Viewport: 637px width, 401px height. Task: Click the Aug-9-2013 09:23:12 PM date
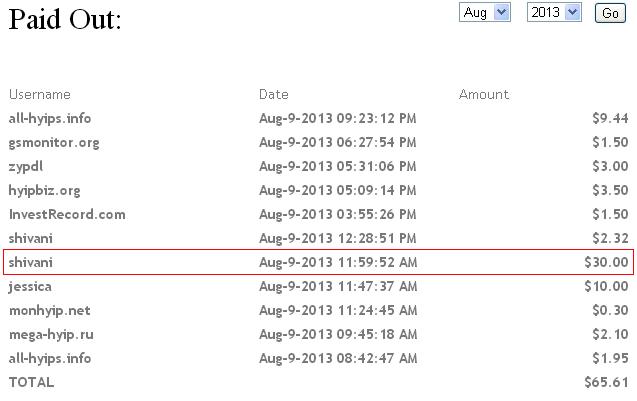337,118
